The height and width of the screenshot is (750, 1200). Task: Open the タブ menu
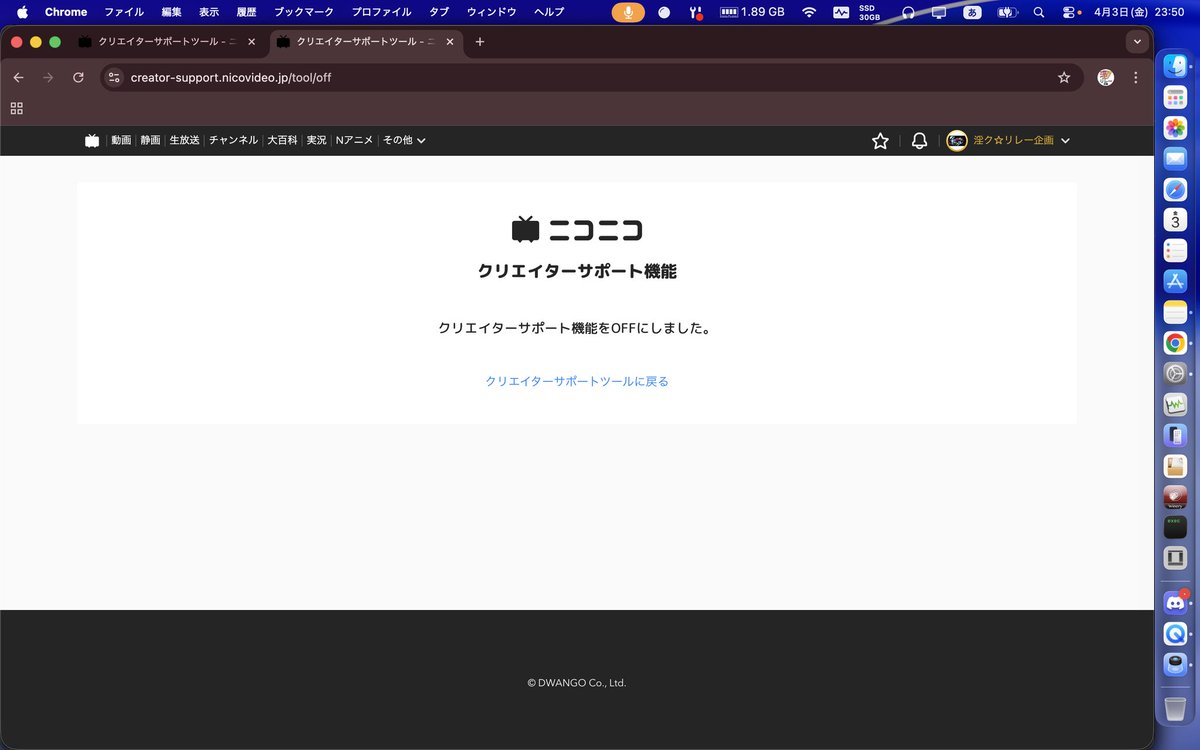click(x=438, y=12)
